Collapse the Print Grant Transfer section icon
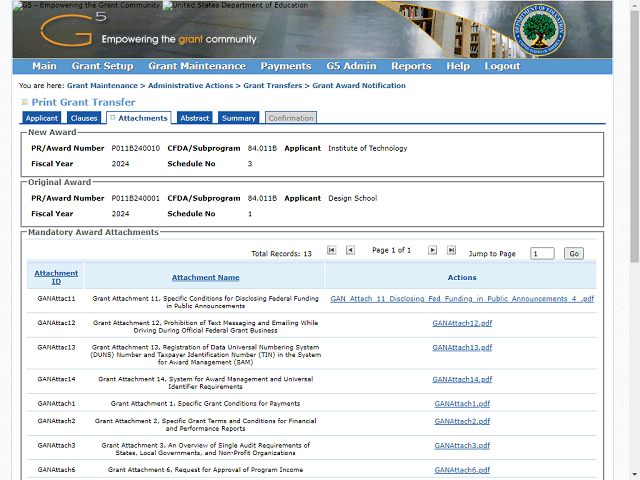 click(24, 102)
